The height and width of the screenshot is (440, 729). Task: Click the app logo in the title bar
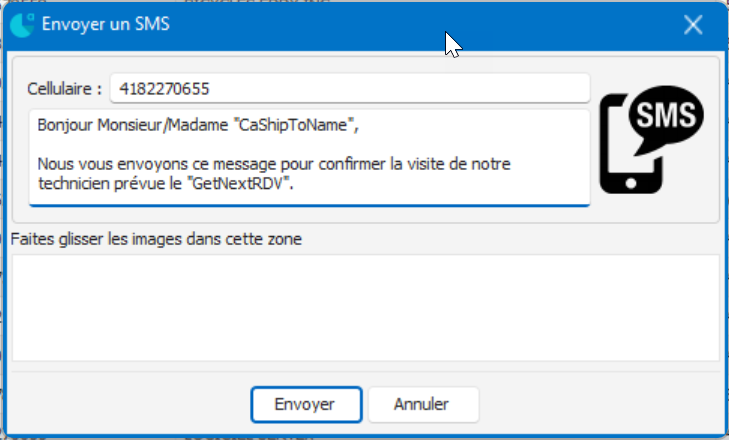click(22, 25)
